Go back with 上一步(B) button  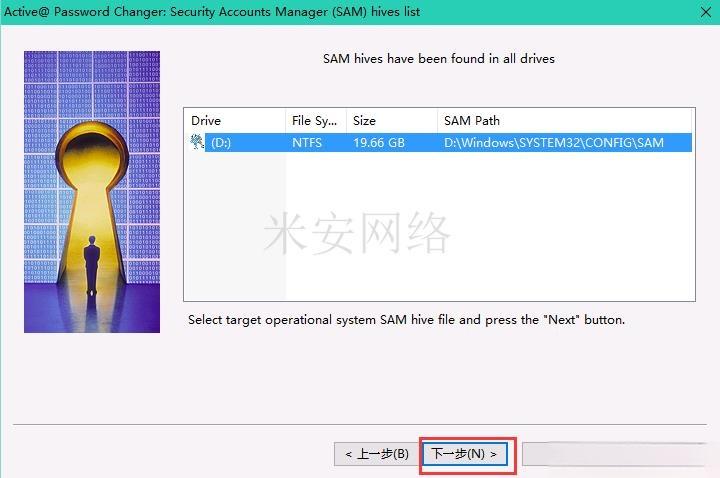[x=377, y=454]
